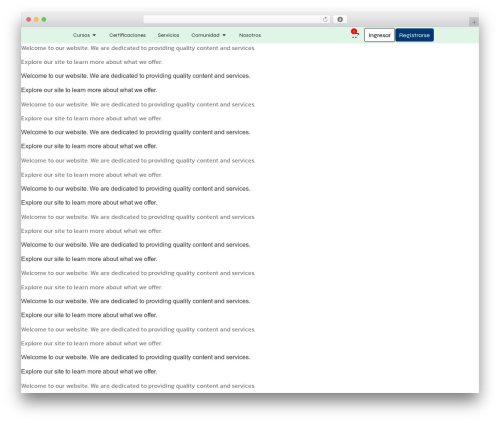Open the shopping cart icon
500x423 pixels.
click(354, 34)
